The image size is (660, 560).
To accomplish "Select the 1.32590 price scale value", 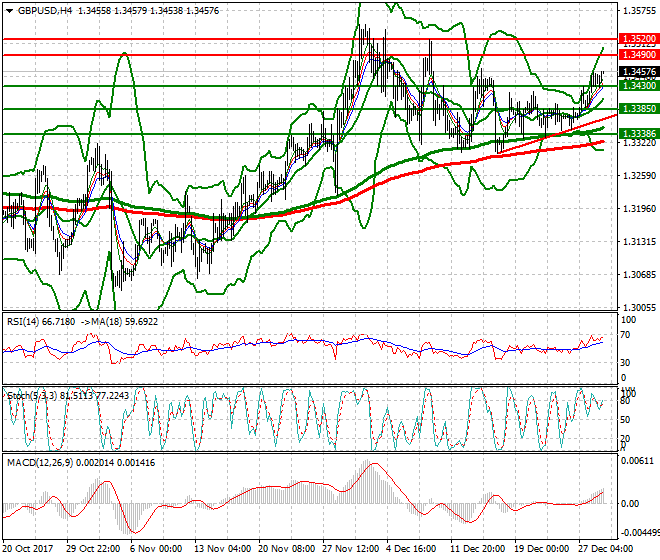I will coord(639,176).
